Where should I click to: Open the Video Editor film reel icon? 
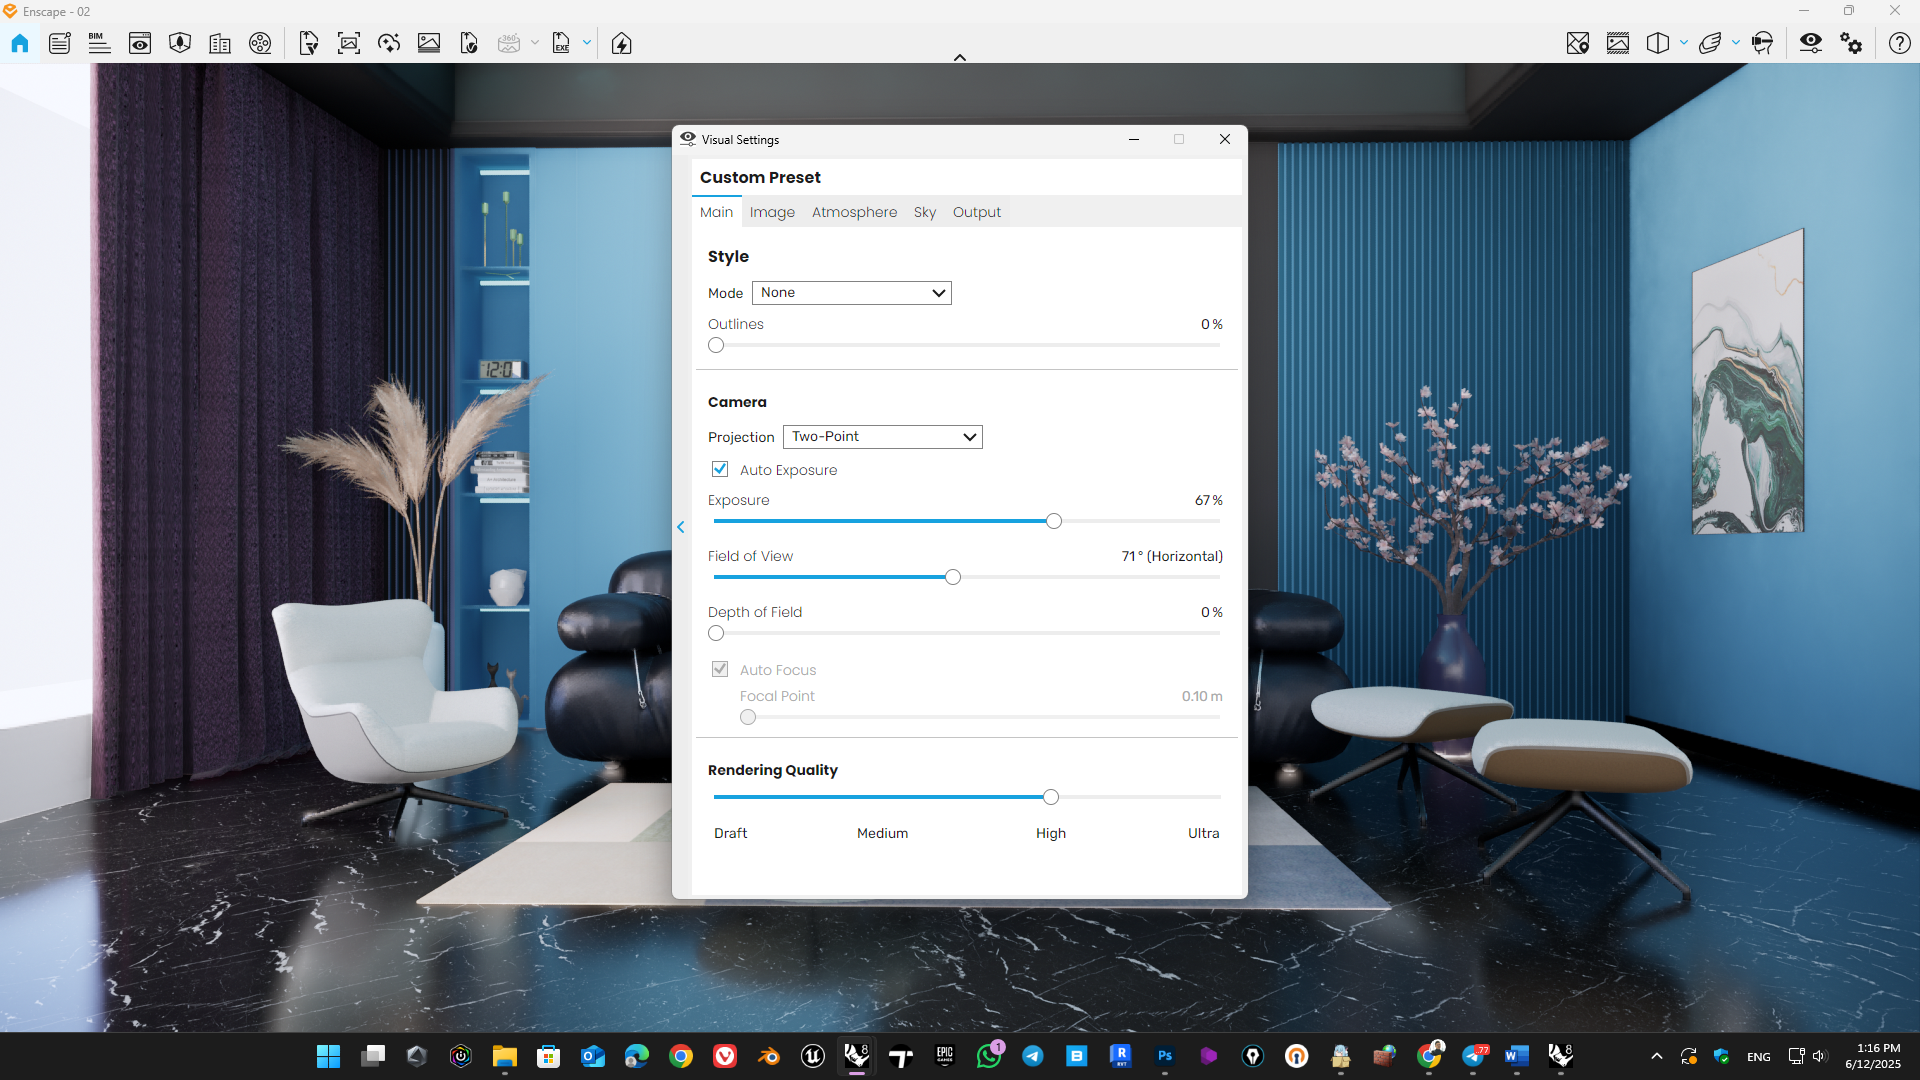tap(260, 43)
